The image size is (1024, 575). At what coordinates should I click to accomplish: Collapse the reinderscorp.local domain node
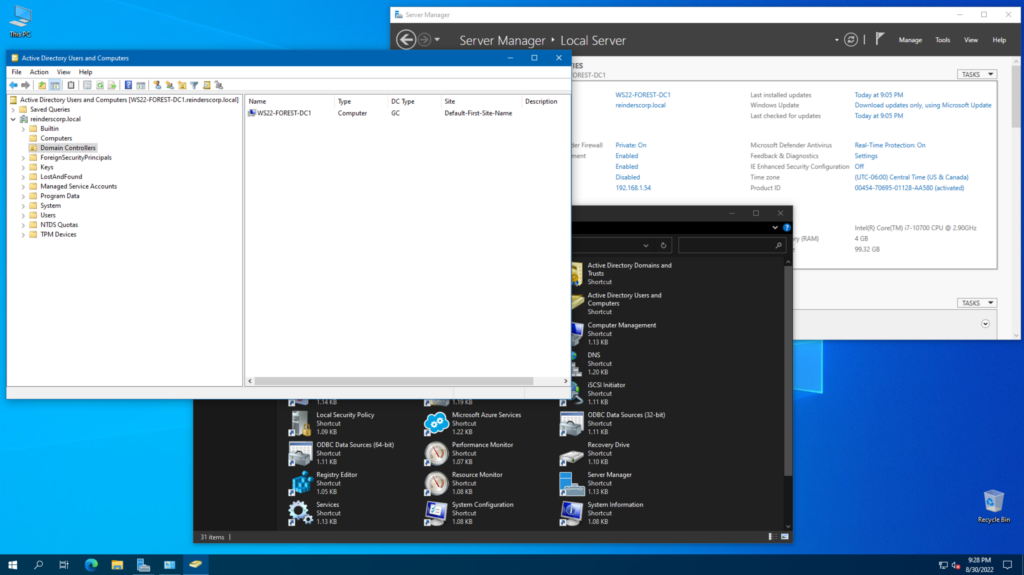pos(13,120)
